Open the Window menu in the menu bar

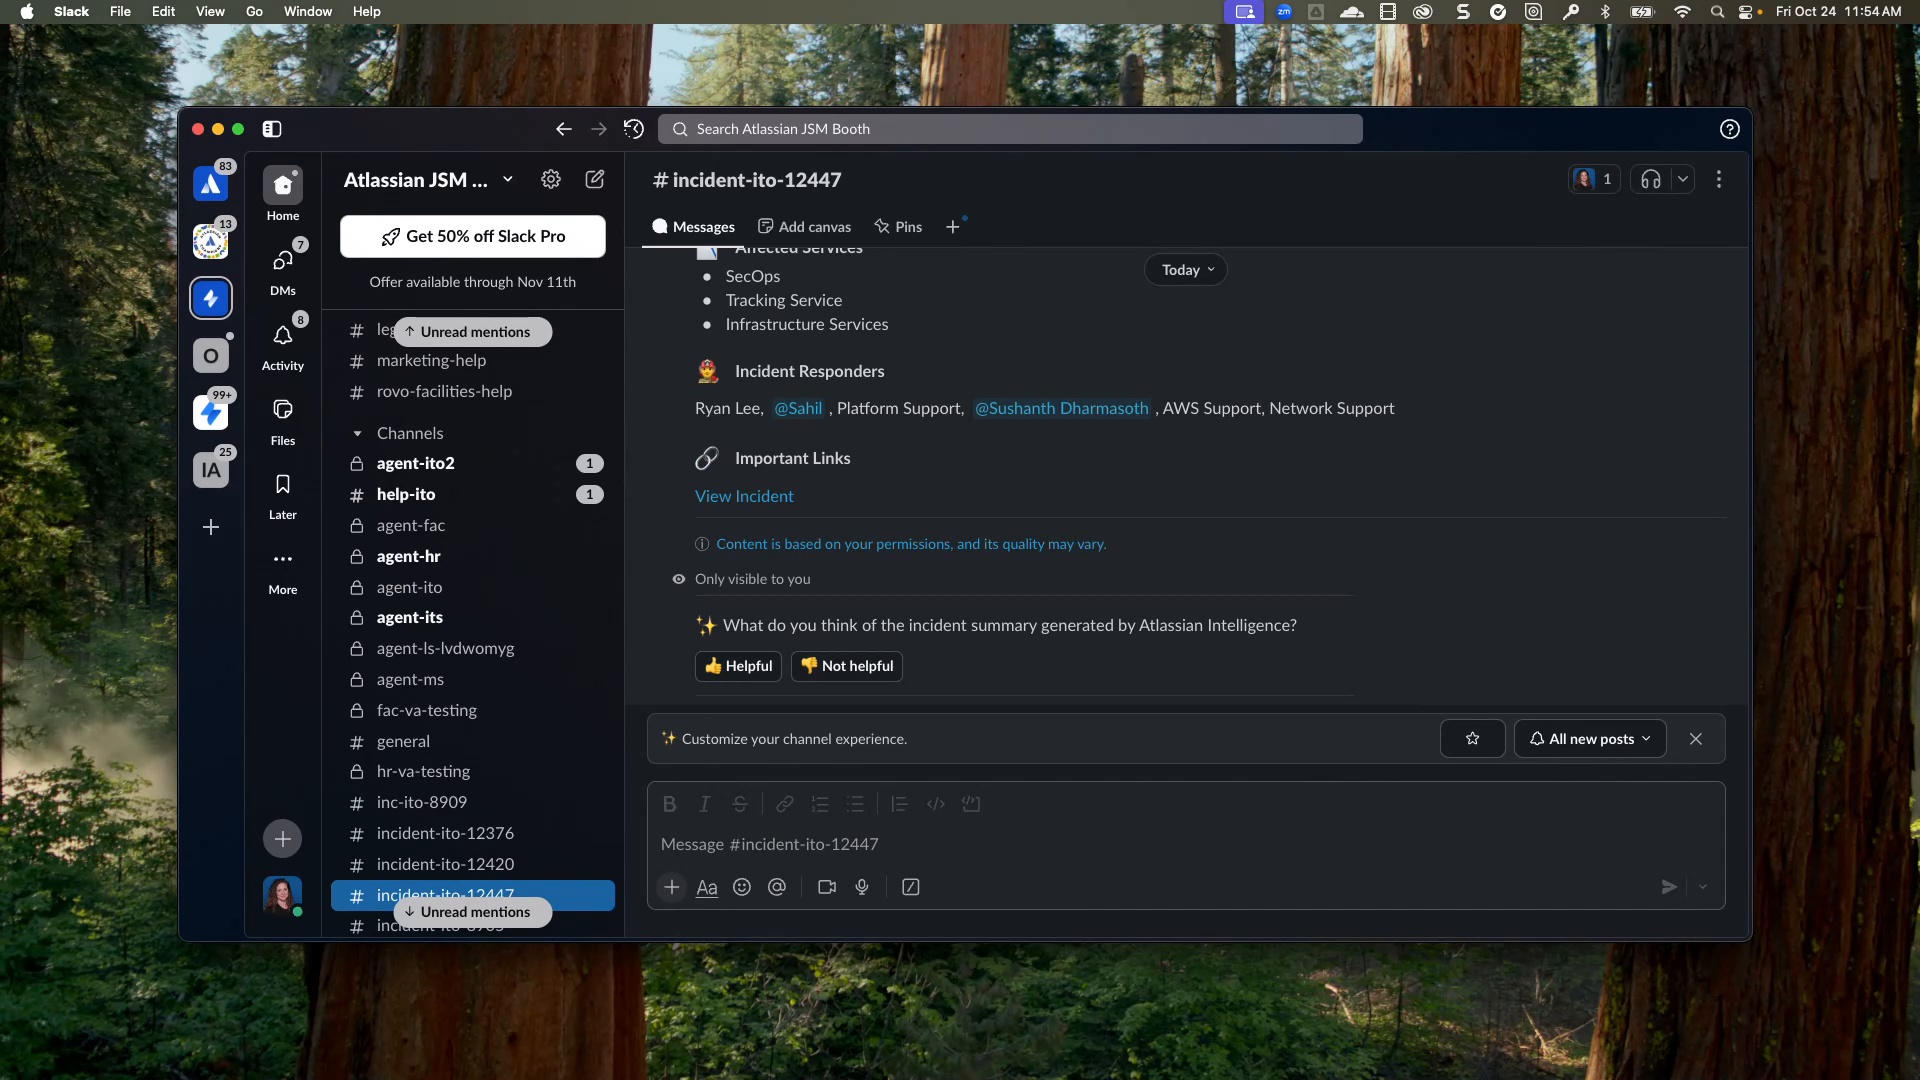[x=307, y=11]
